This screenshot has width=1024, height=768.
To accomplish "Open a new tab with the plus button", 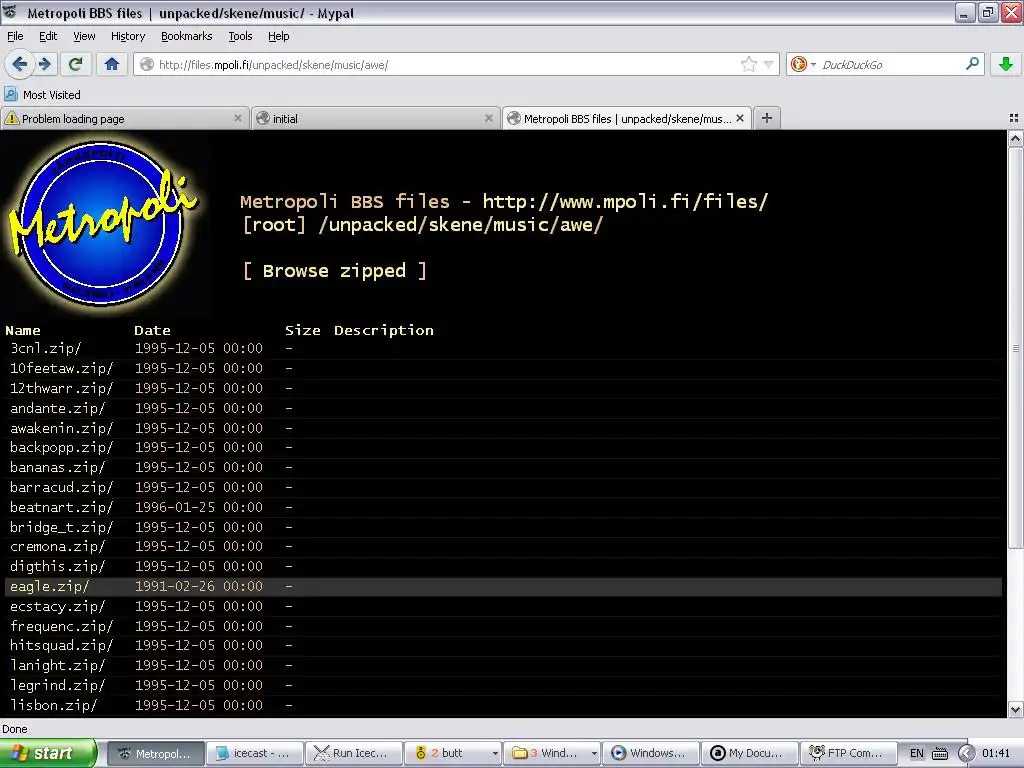I will (x=767, y=118).
